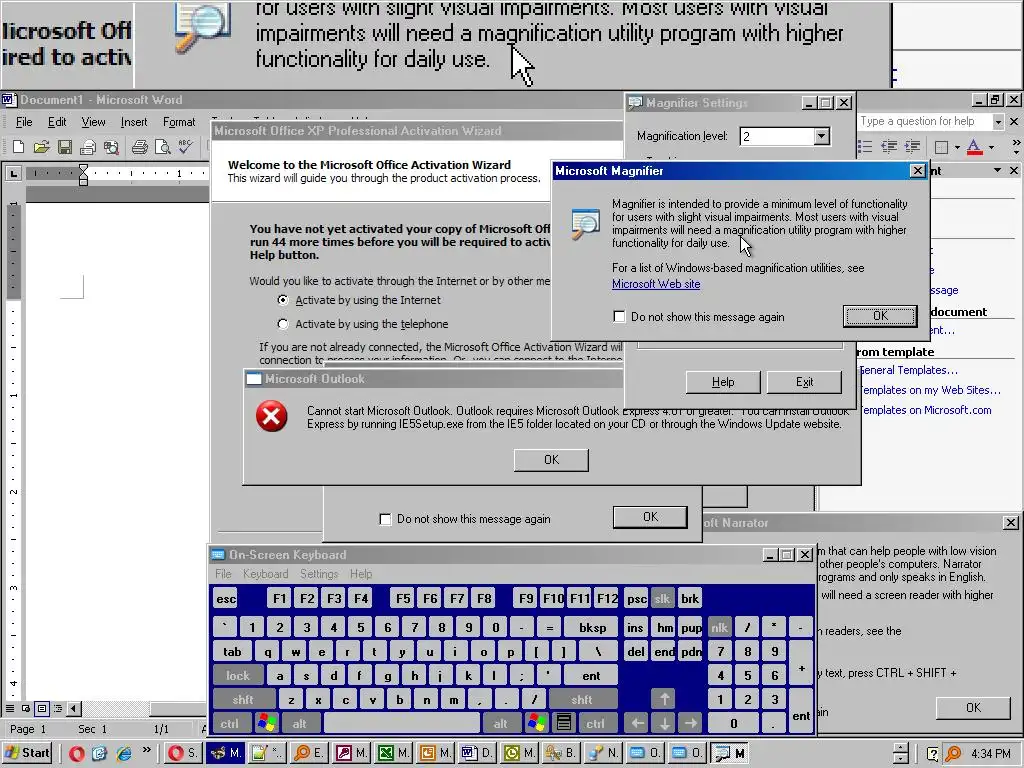The width and height of the screenshot is (1024, 768).
Task: Click the Print Layout View icon at bottom left
Action: point(42,708)
